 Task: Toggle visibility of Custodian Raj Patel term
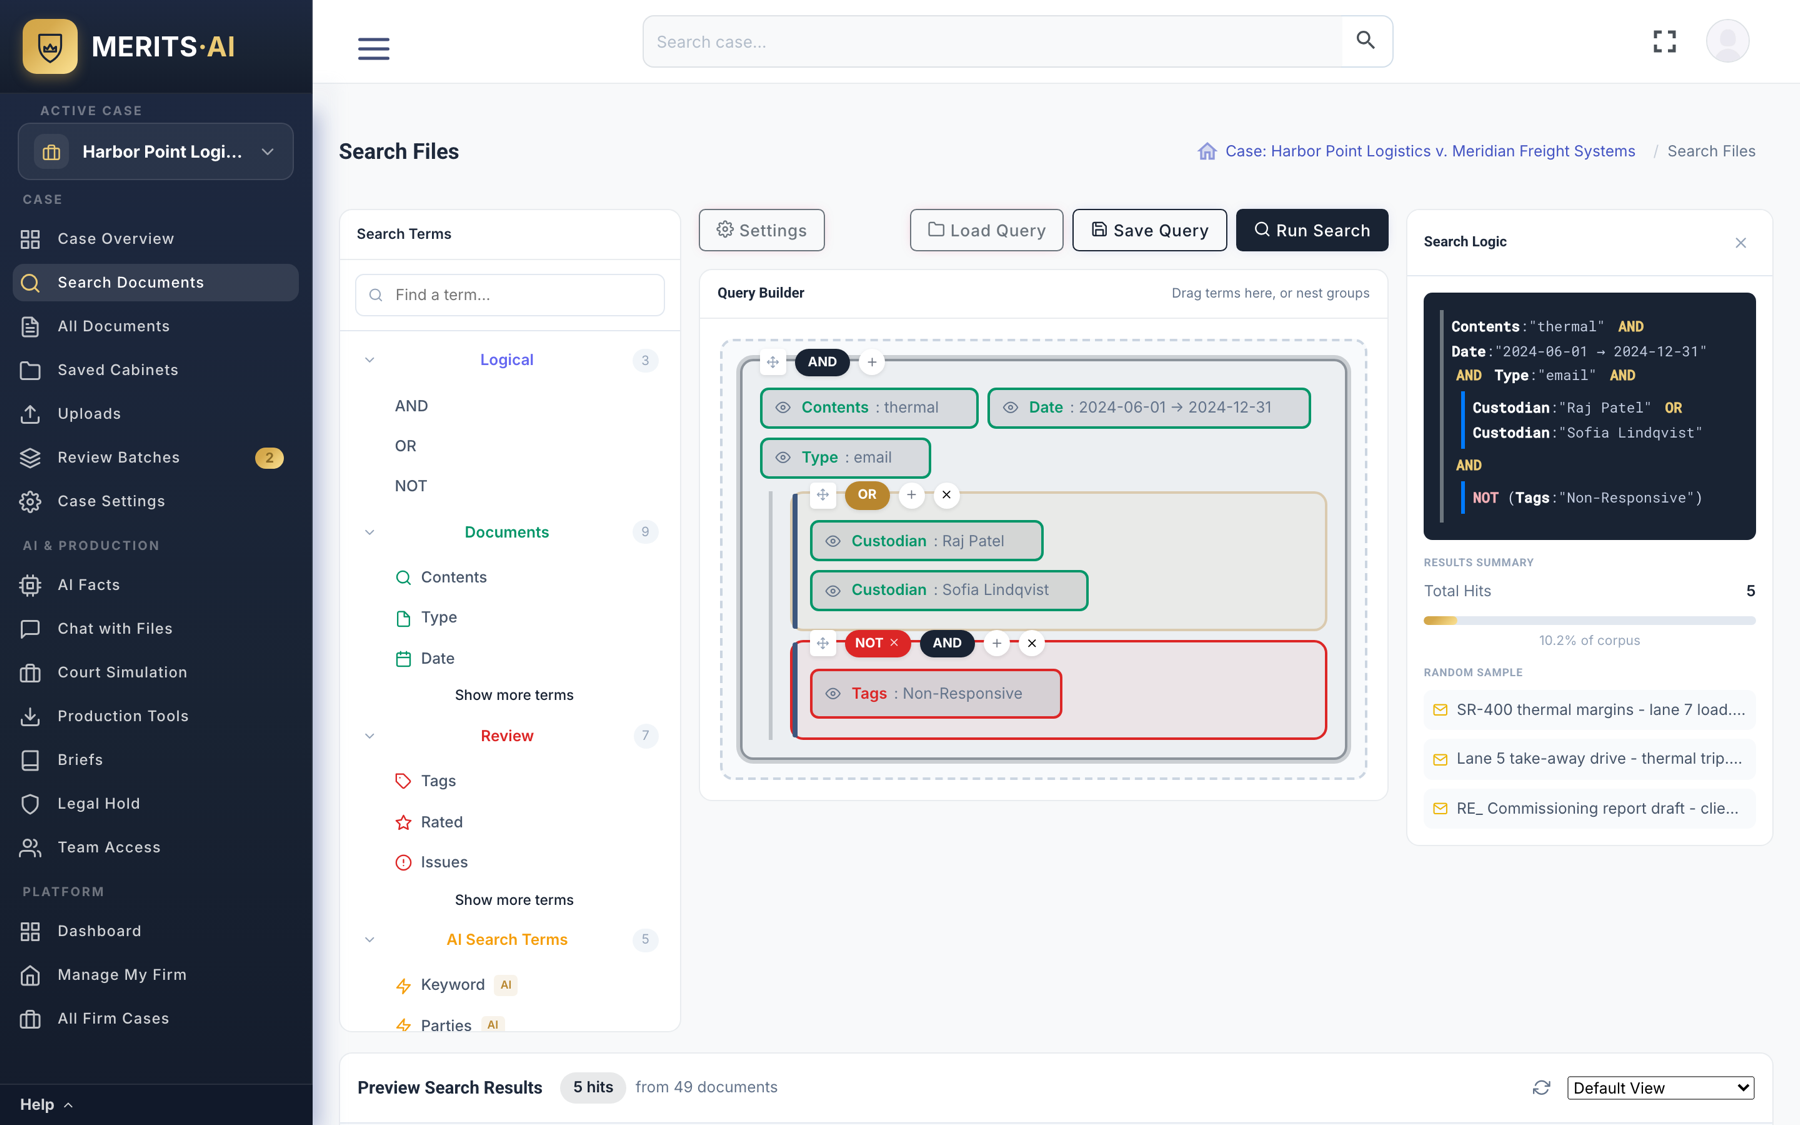[x=833, y=541]
